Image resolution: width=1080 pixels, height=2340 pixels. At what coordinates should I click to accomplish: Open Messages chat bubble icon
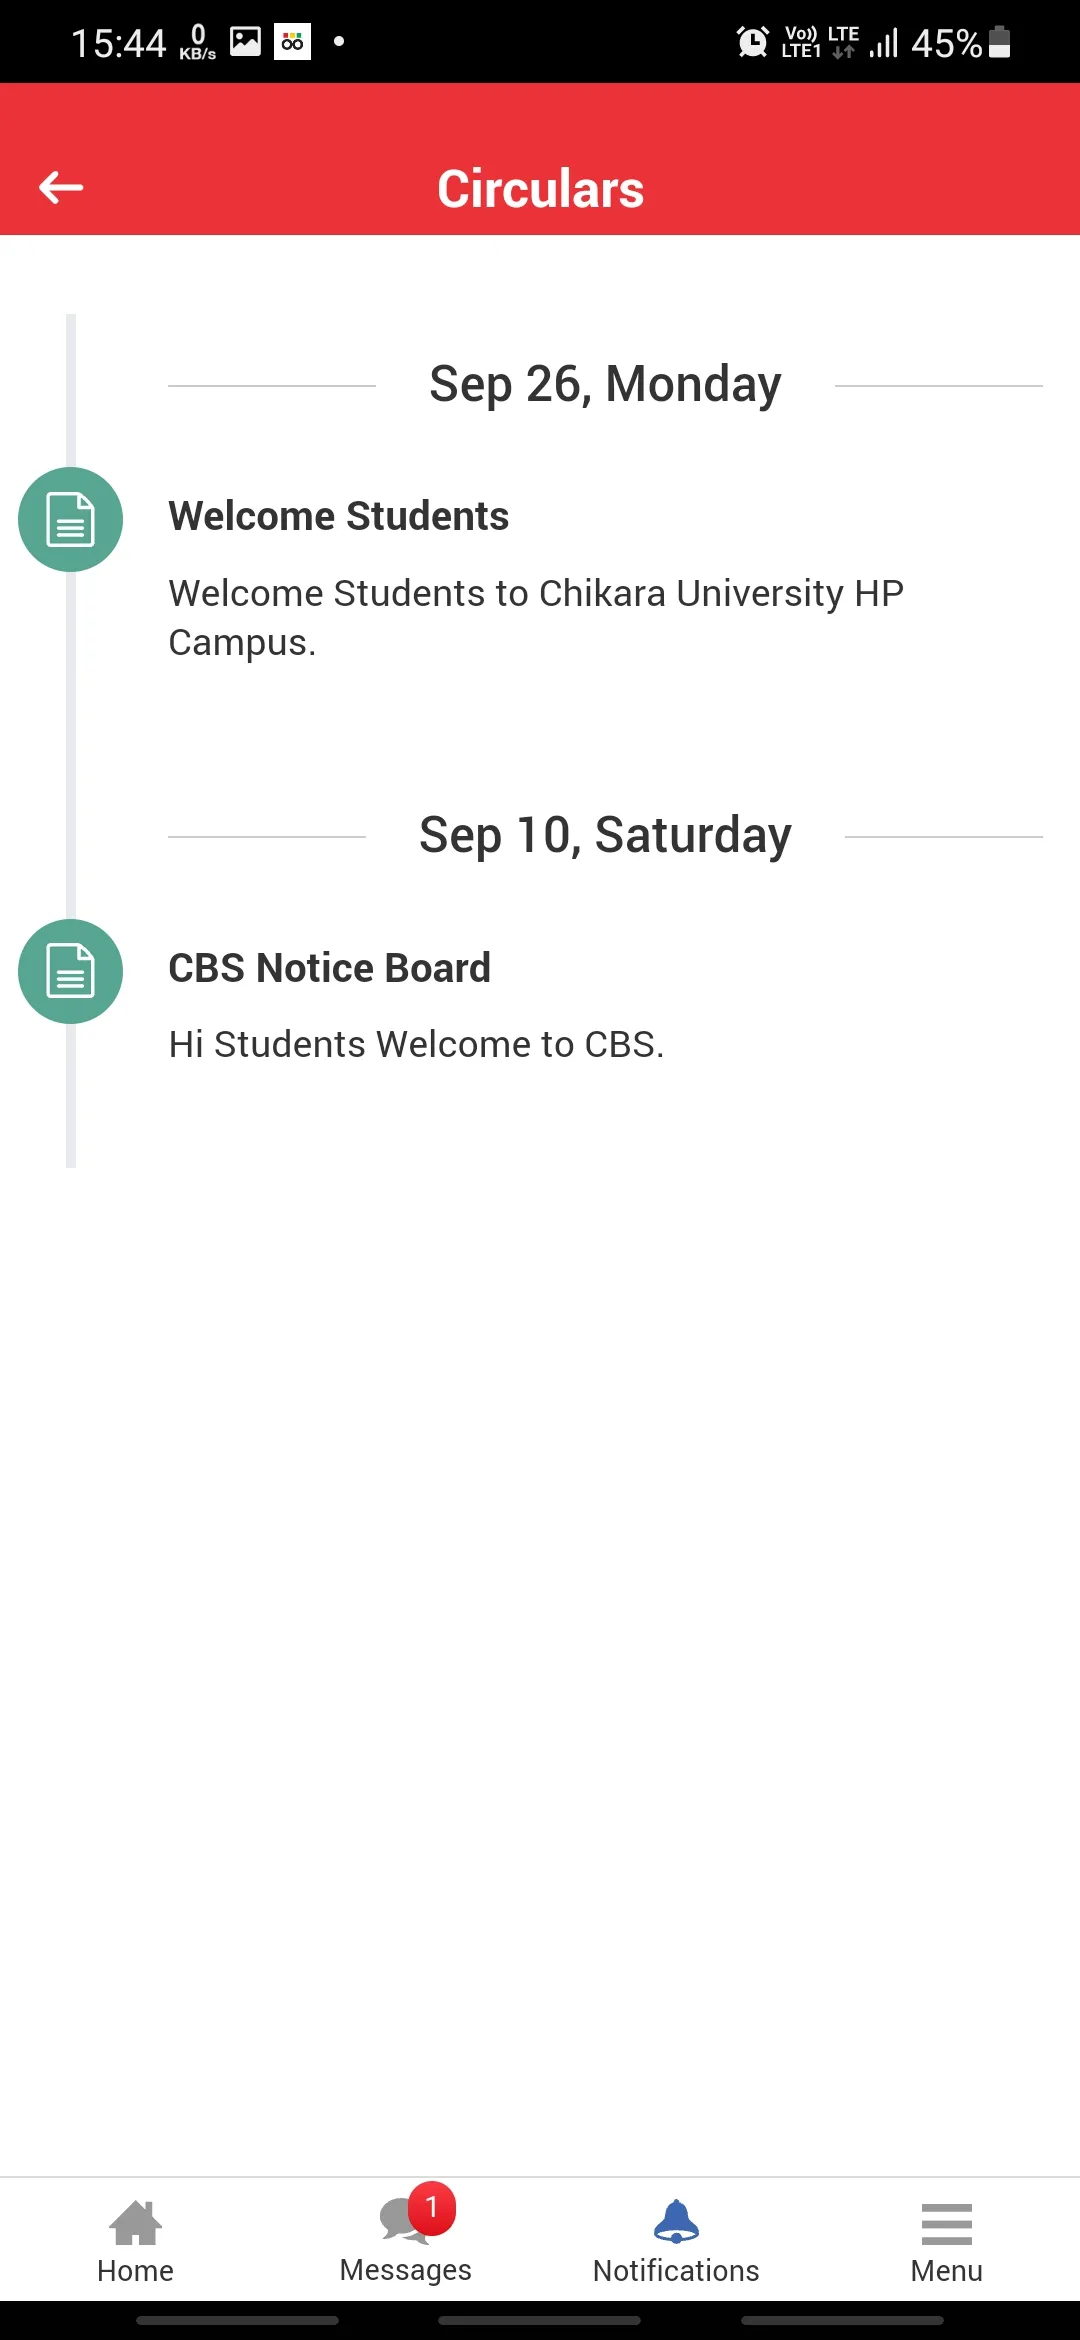click(x=402, y=2222)
